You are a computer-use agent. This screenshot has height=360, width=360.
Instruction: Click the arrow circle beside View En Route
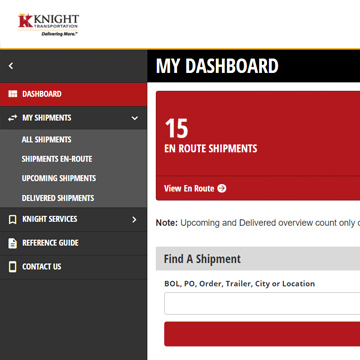click(x=222, y=188)
